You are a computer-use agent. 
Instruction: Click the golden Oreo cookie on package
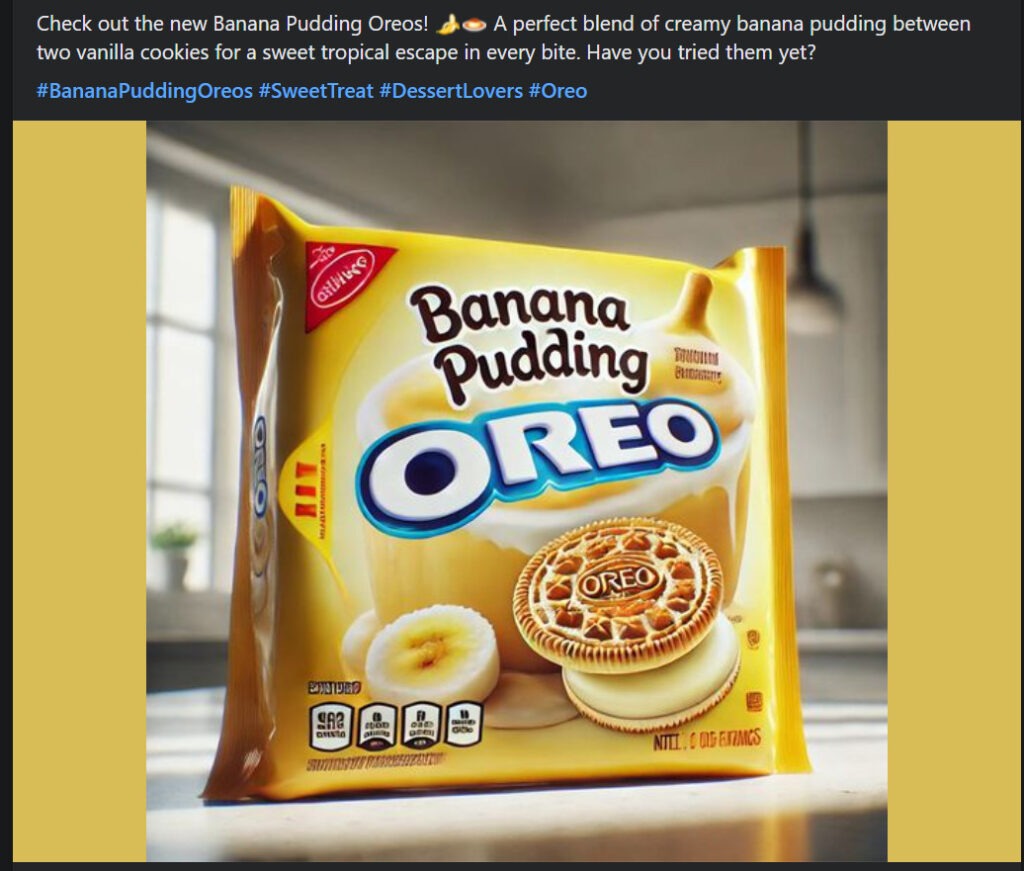[620, 595]
